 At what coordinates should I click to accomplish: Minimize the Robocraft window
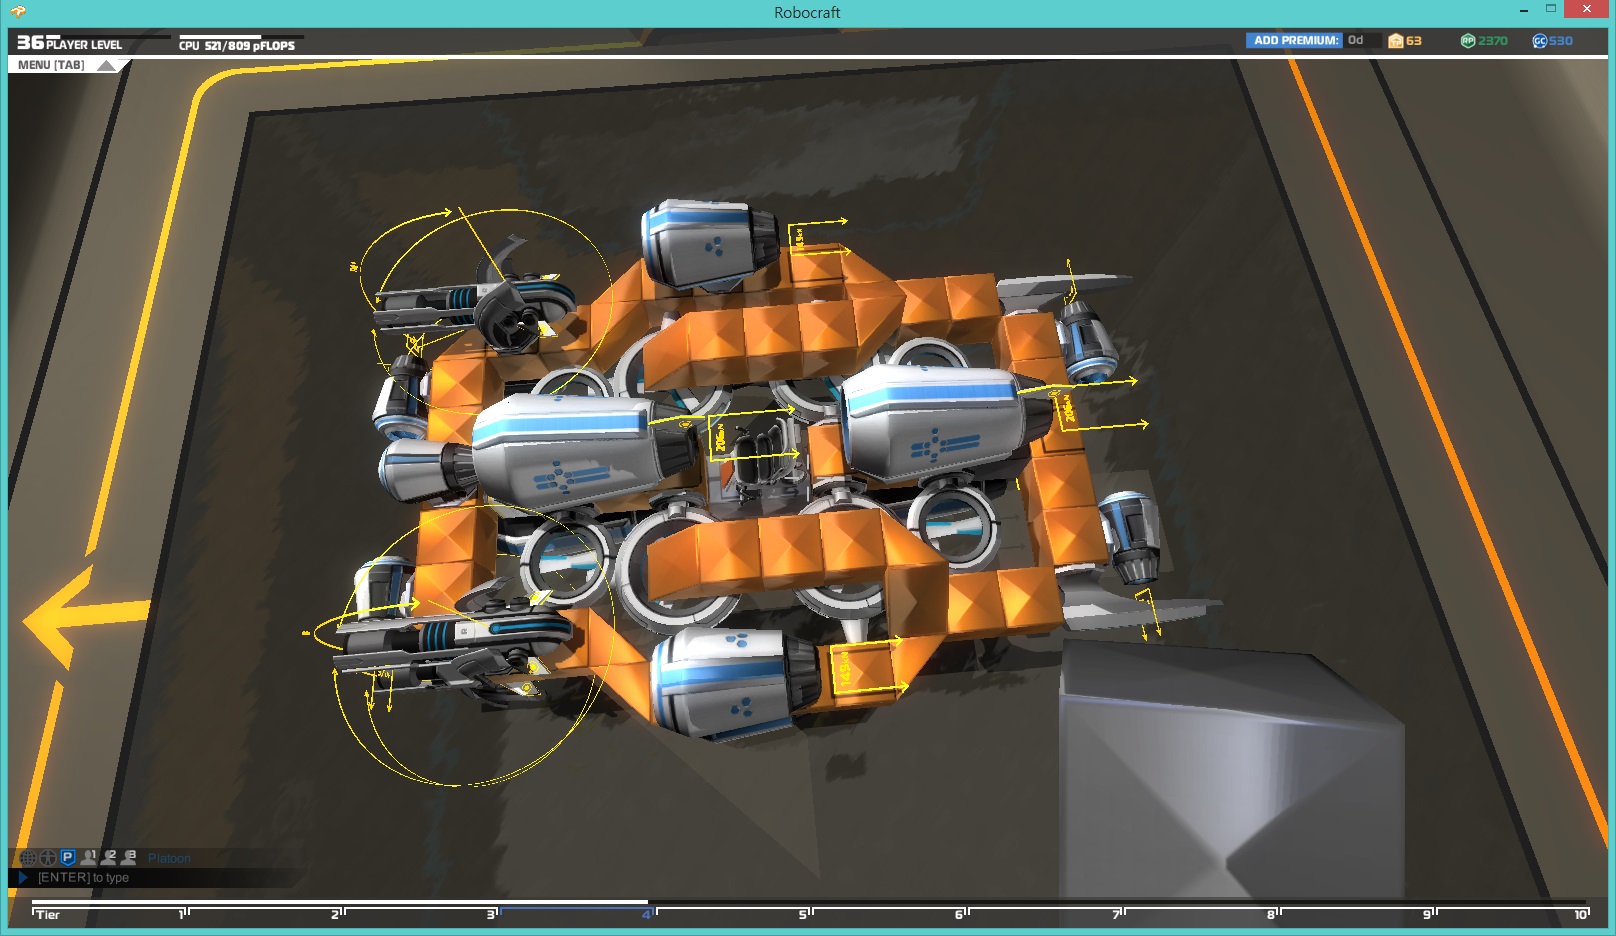tap(1524, 11)
